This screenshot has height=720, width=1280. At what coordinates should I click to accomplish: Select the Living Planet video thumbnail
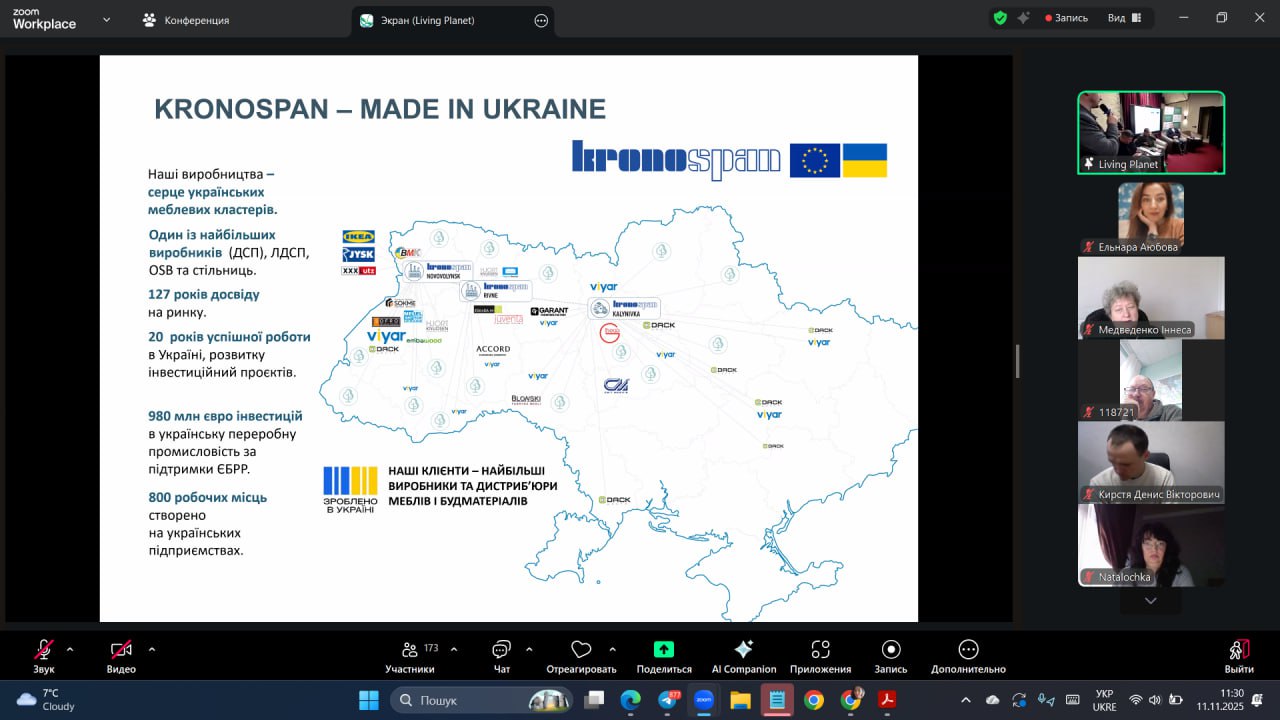click(1151, 133)
